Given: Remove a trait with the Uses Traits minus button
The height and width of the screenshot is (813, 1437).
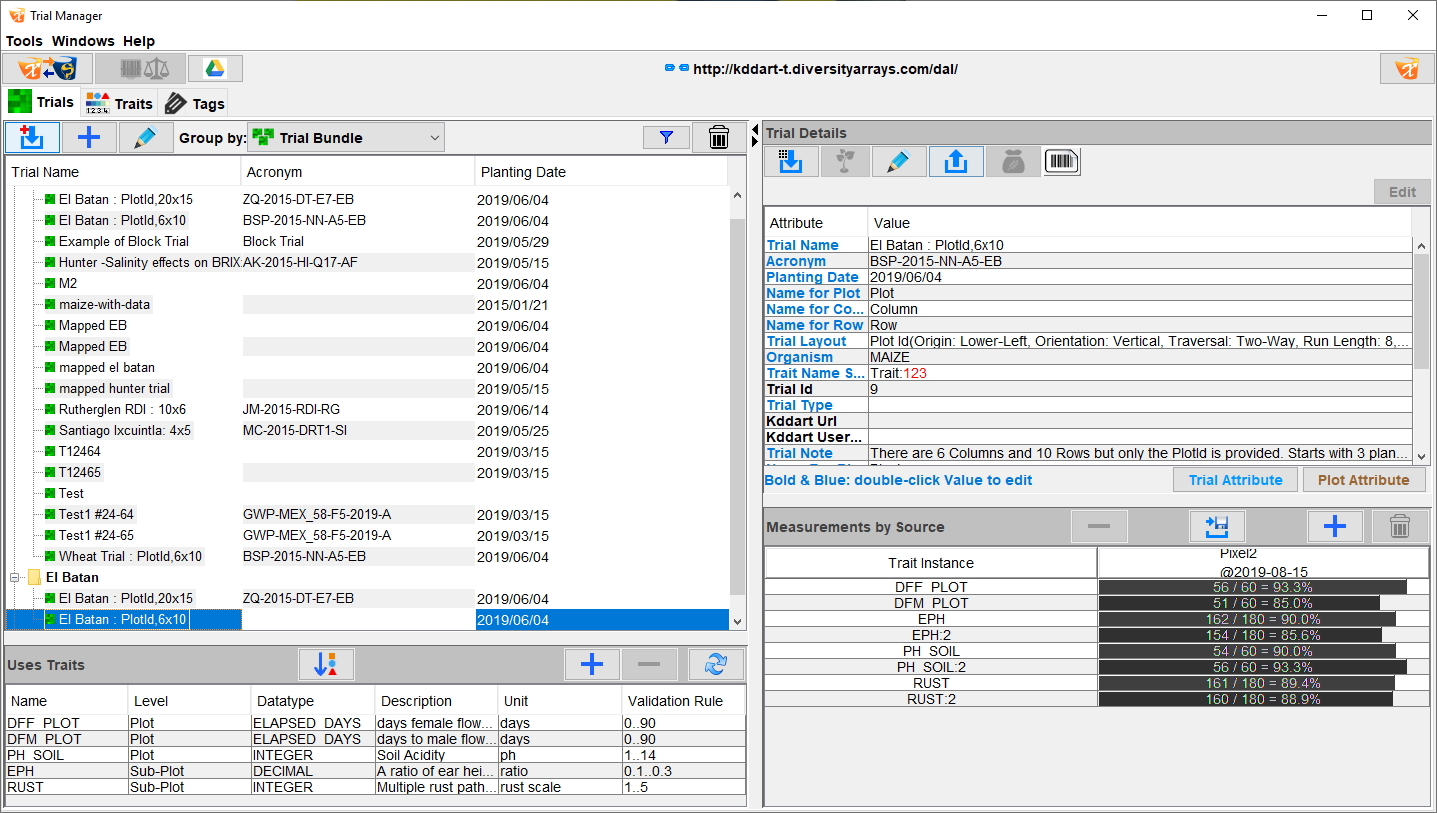Looking at the screenshot, I should 649,664.
